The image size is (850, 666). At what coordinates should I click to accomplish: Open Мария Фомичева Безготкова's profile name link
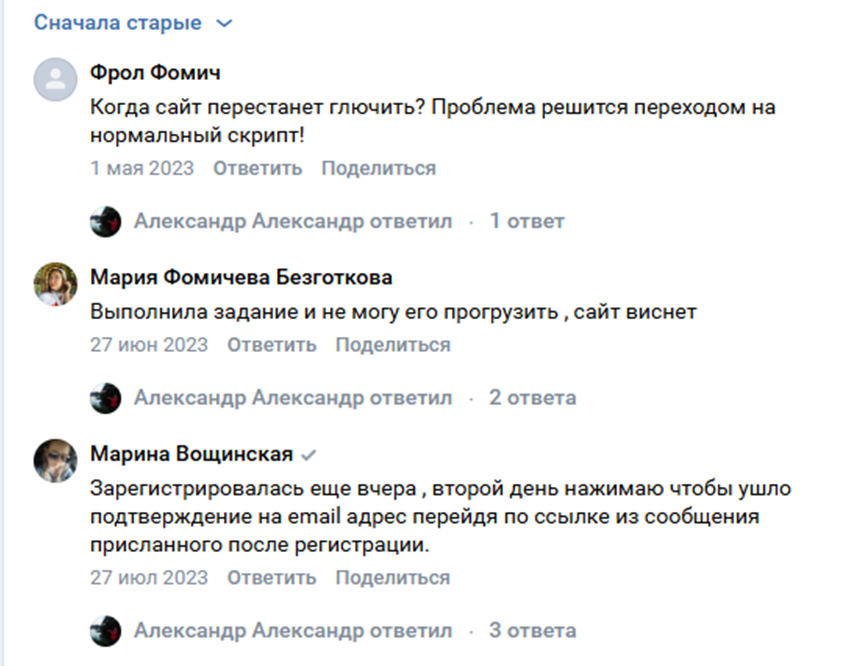[241, 277]
